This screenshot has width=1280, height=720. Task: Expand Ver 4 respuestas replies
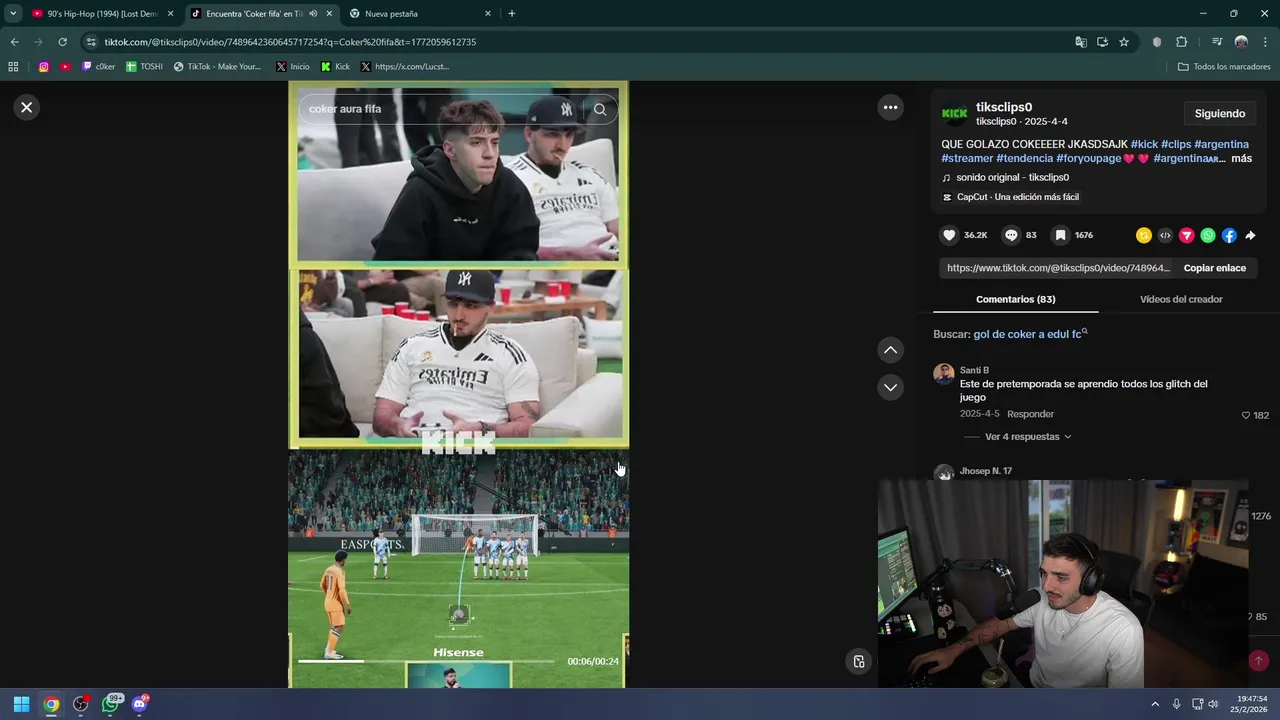tap(1028, 437)
